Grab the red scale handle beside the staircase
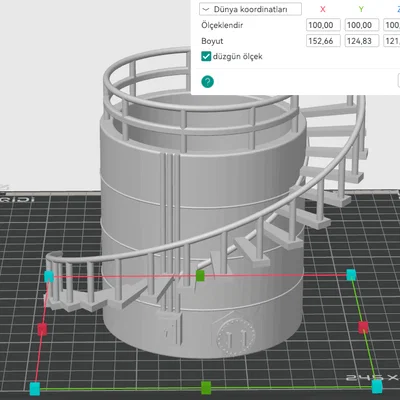The image size is (400, 400). 42,329
